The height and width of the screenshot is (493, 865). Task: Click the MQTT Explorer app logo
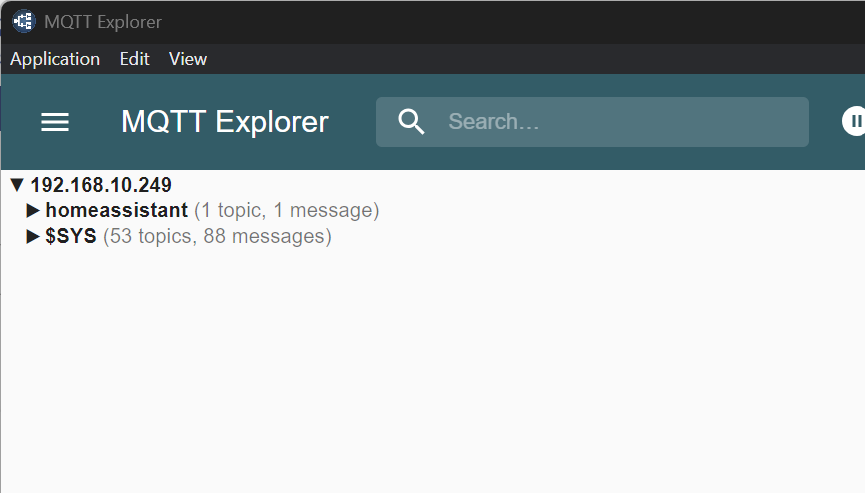24,22
